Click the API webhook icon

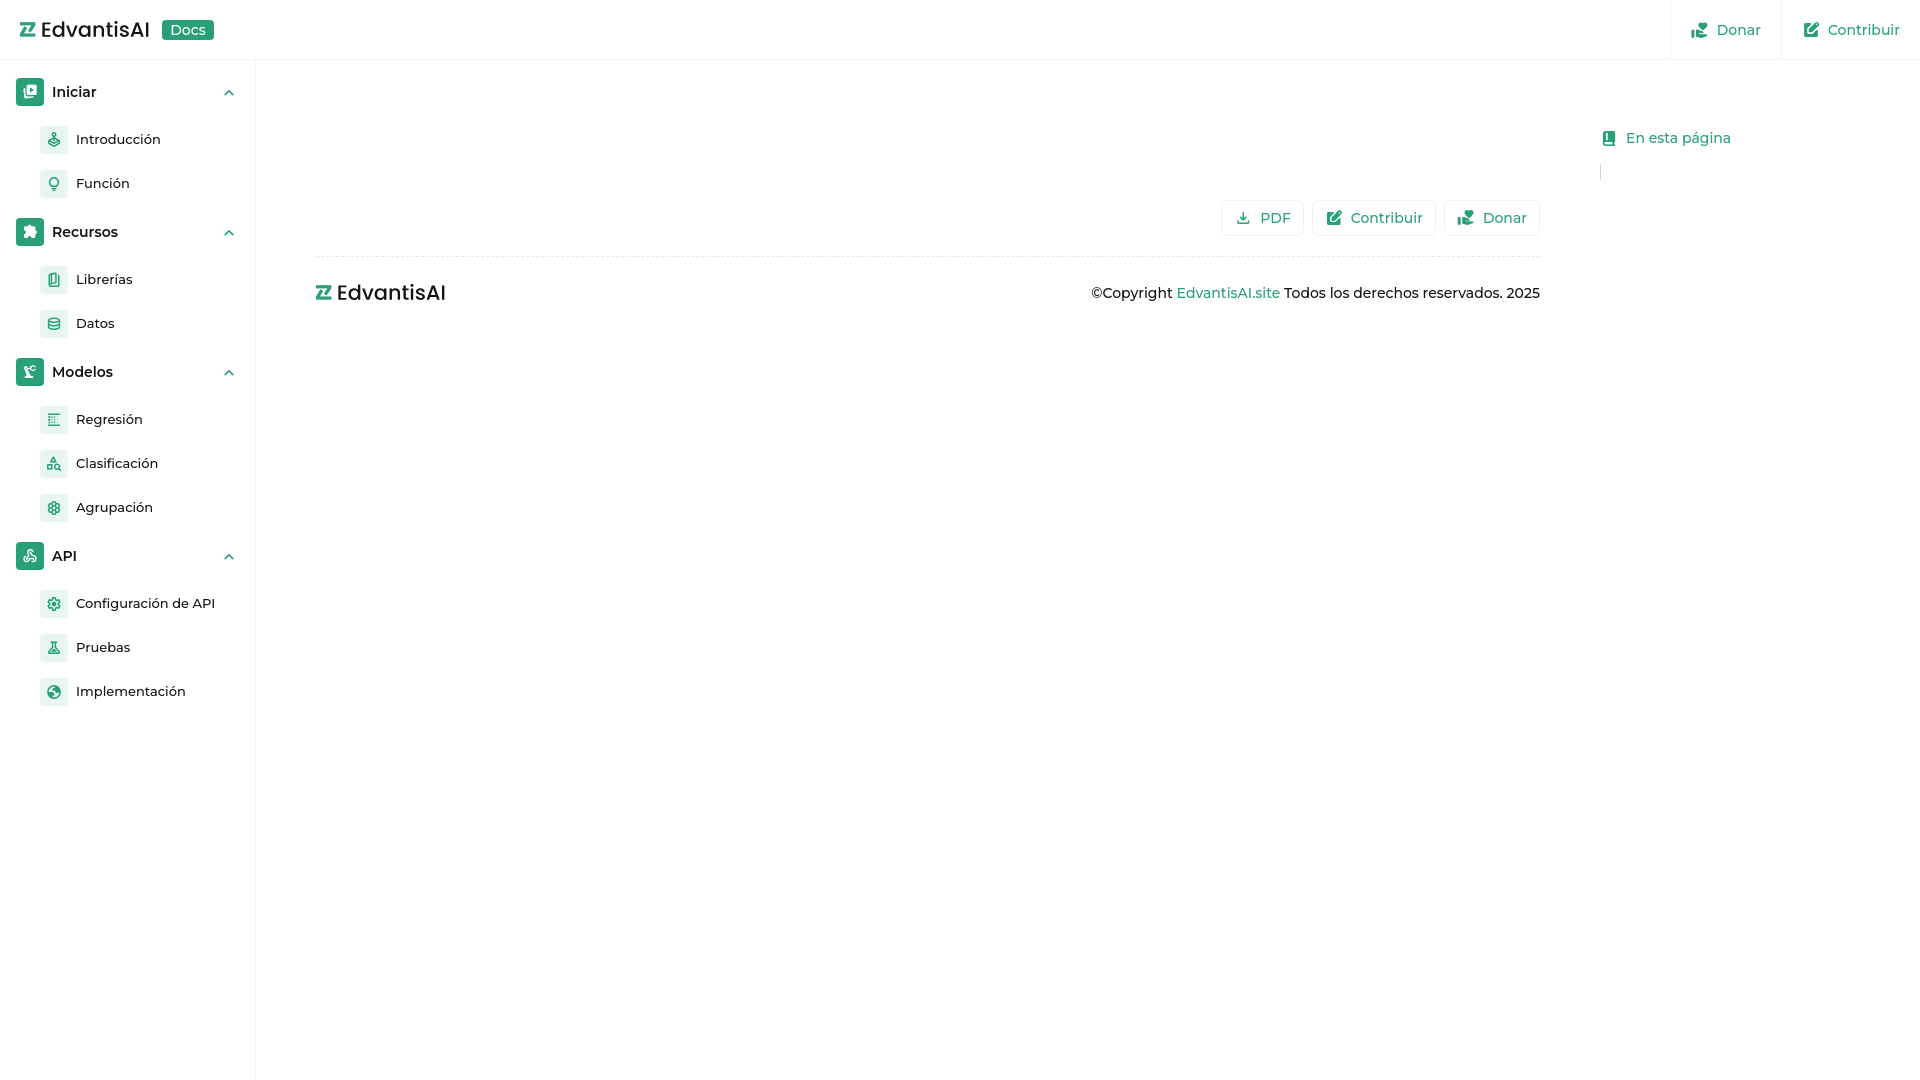30,556
